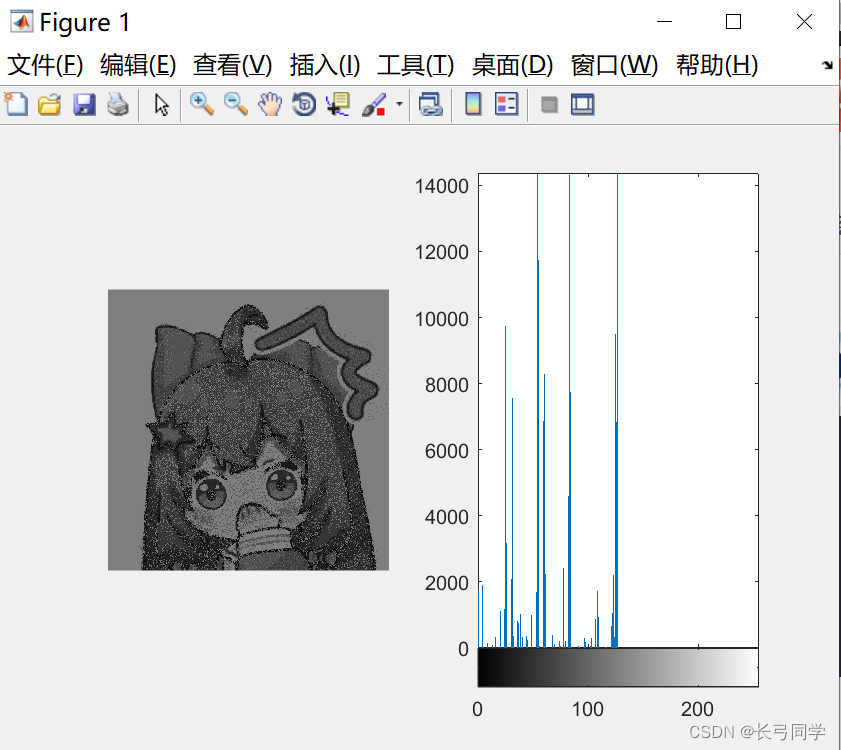Image resolution: width=841 pixels, height=750 pixels.
Task: Close the Figure 1 window
Action: point(804,22)
